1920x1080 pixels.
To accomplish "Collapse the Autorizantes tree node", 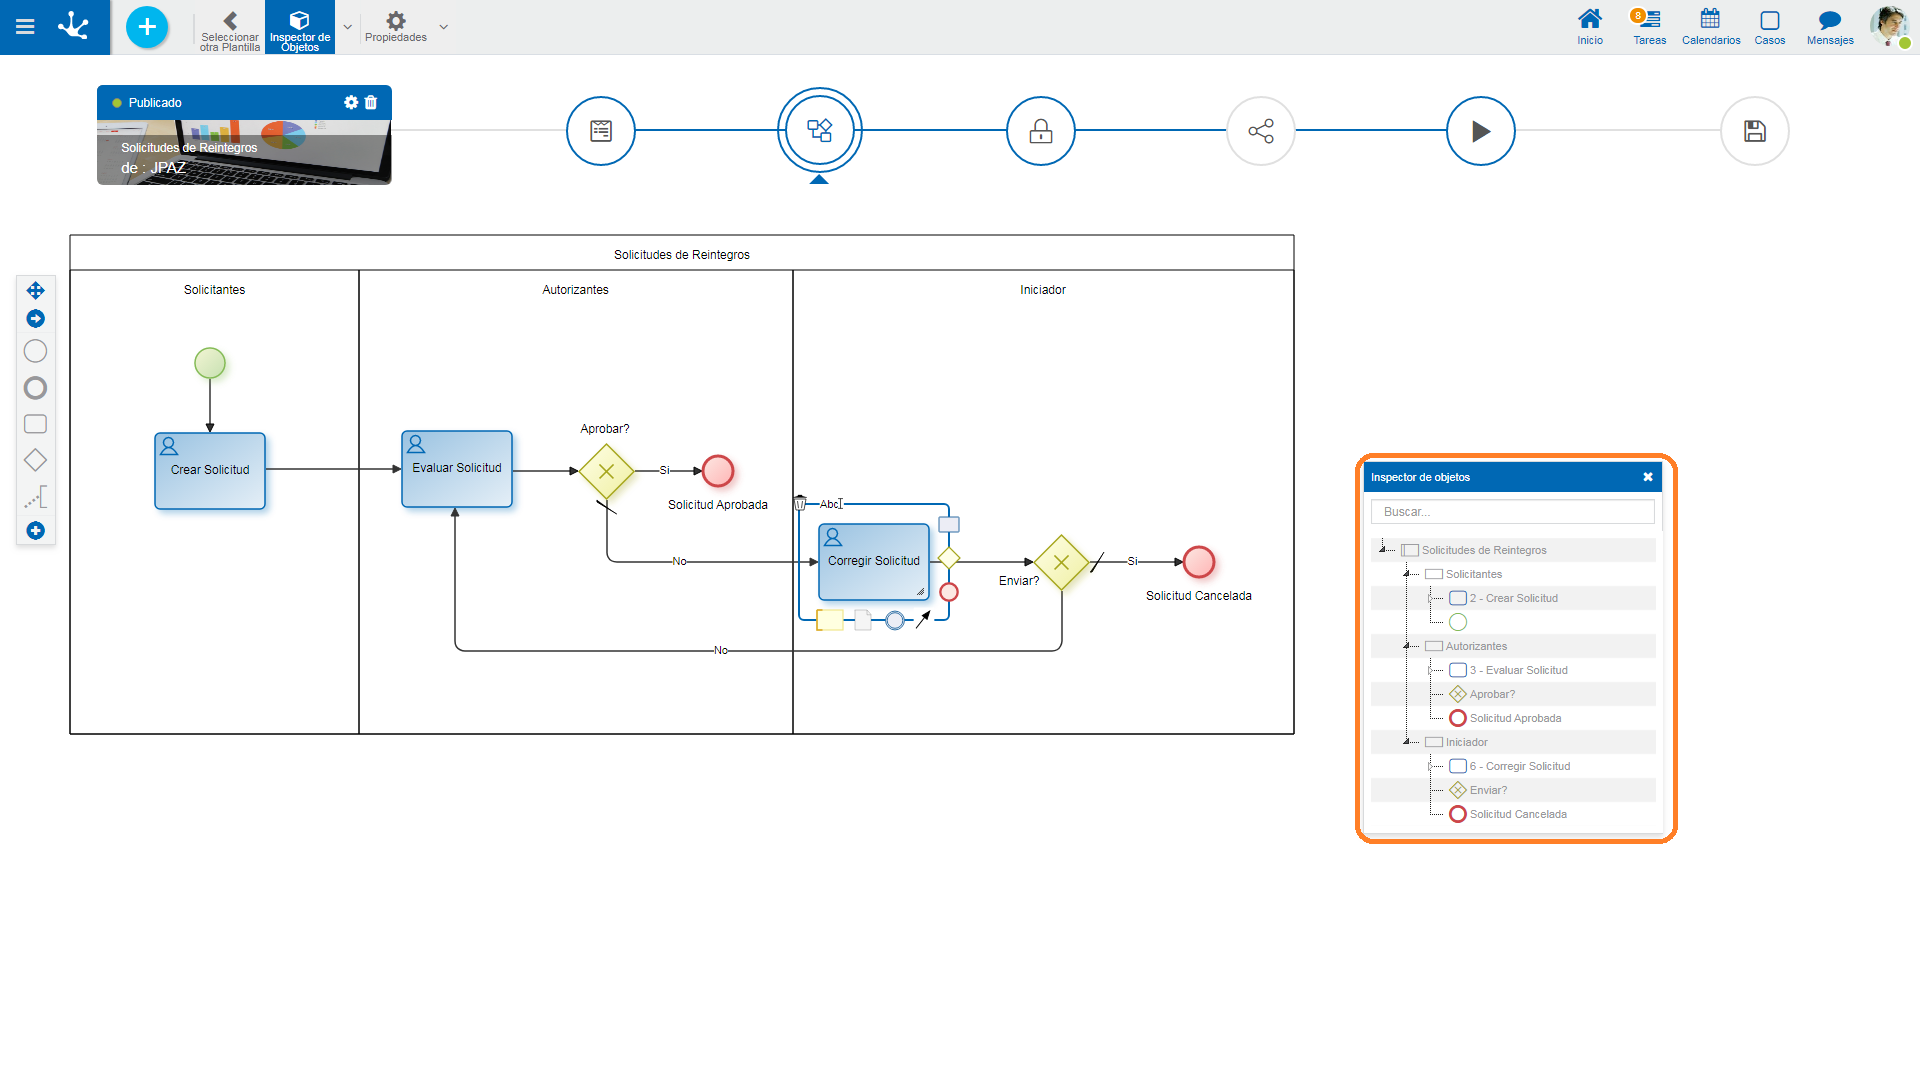I will (x=1406, y=645).
